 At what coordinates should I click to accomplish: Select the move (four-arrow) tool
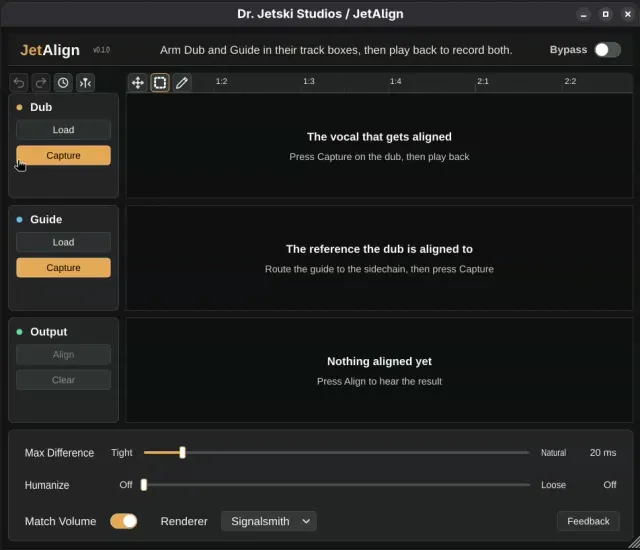[x=138, y=83]
